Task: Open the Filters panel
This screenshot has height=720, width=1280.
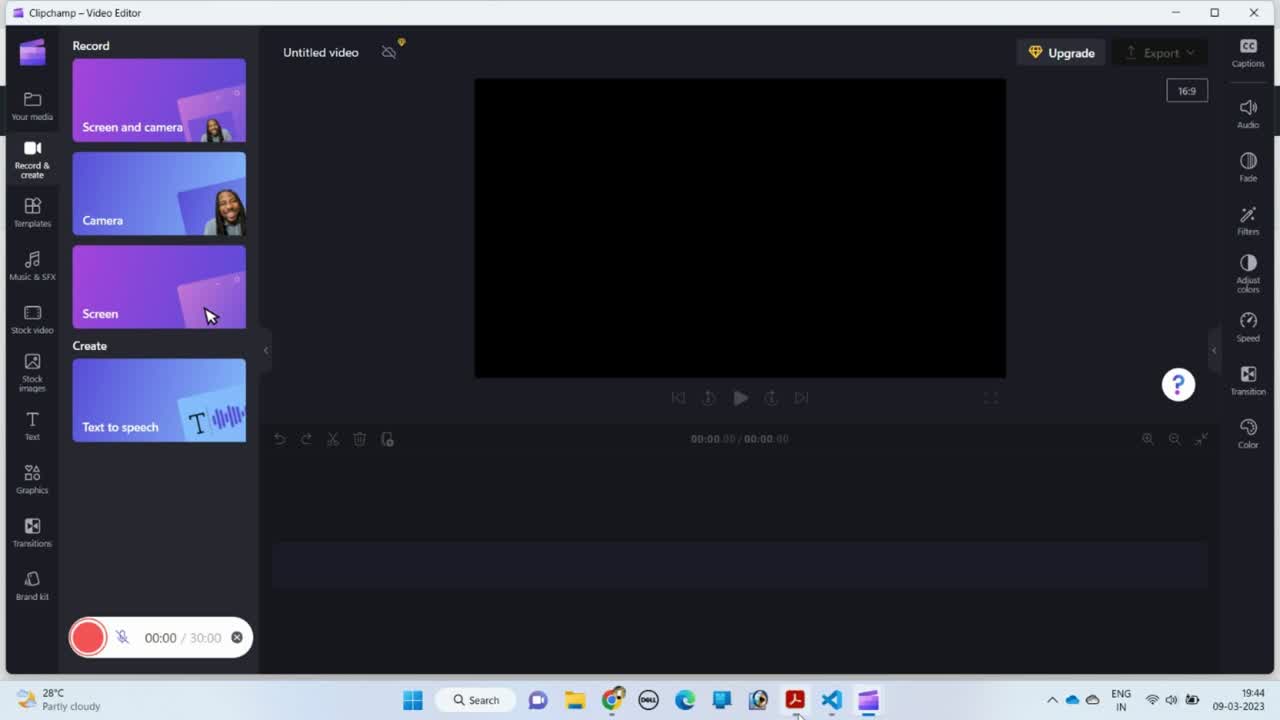Action: click(1248, 220)
